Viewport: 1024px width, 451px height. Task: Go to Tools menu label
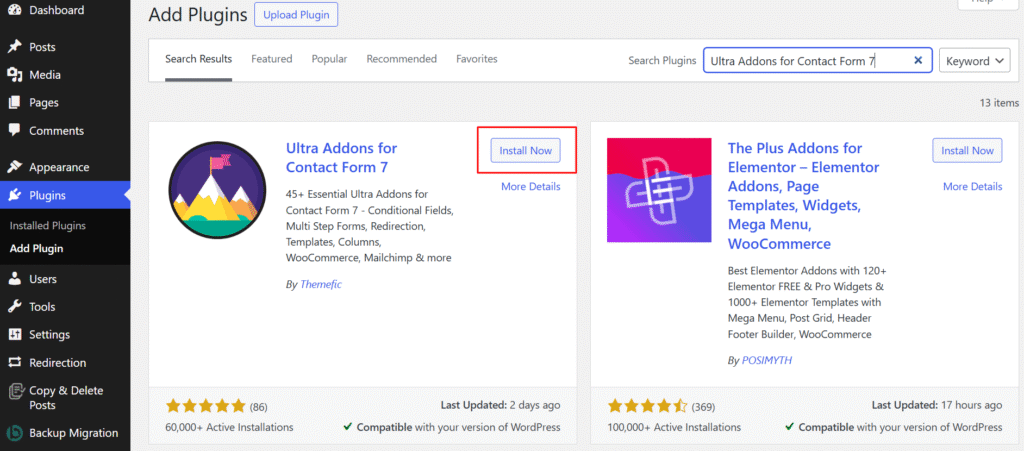[42, 307]
